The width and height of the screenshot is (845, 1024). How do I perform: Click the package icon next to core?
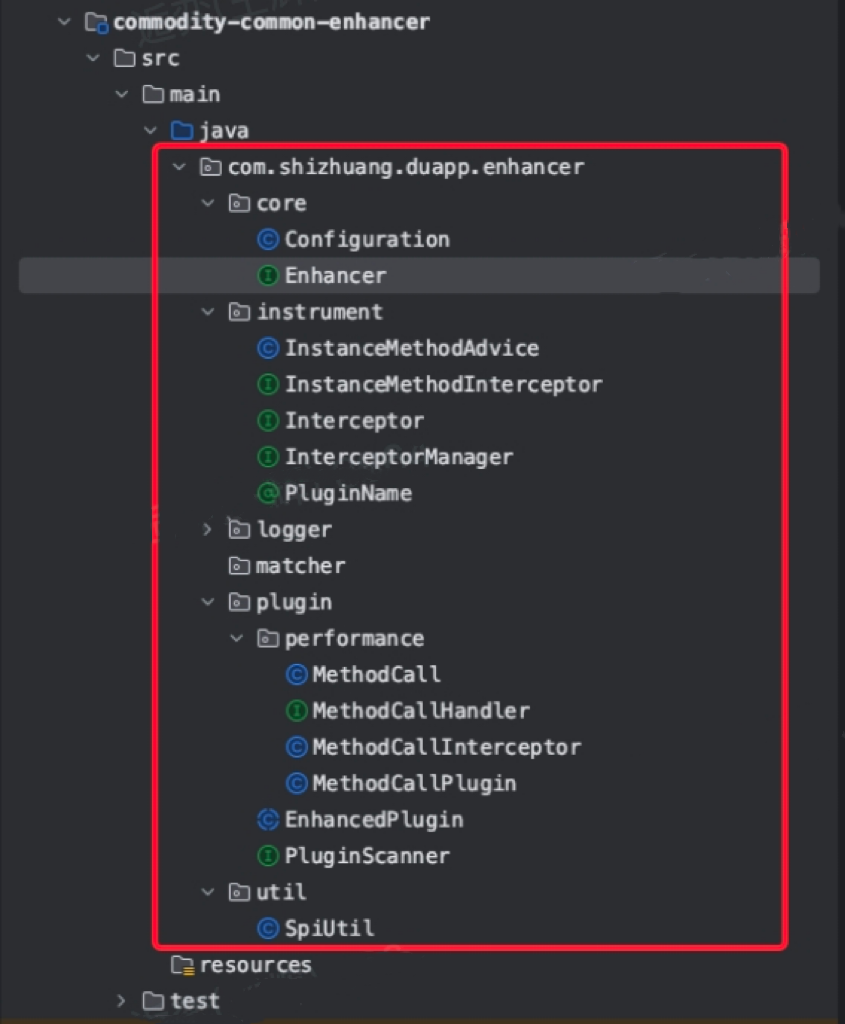click(237, 203)
